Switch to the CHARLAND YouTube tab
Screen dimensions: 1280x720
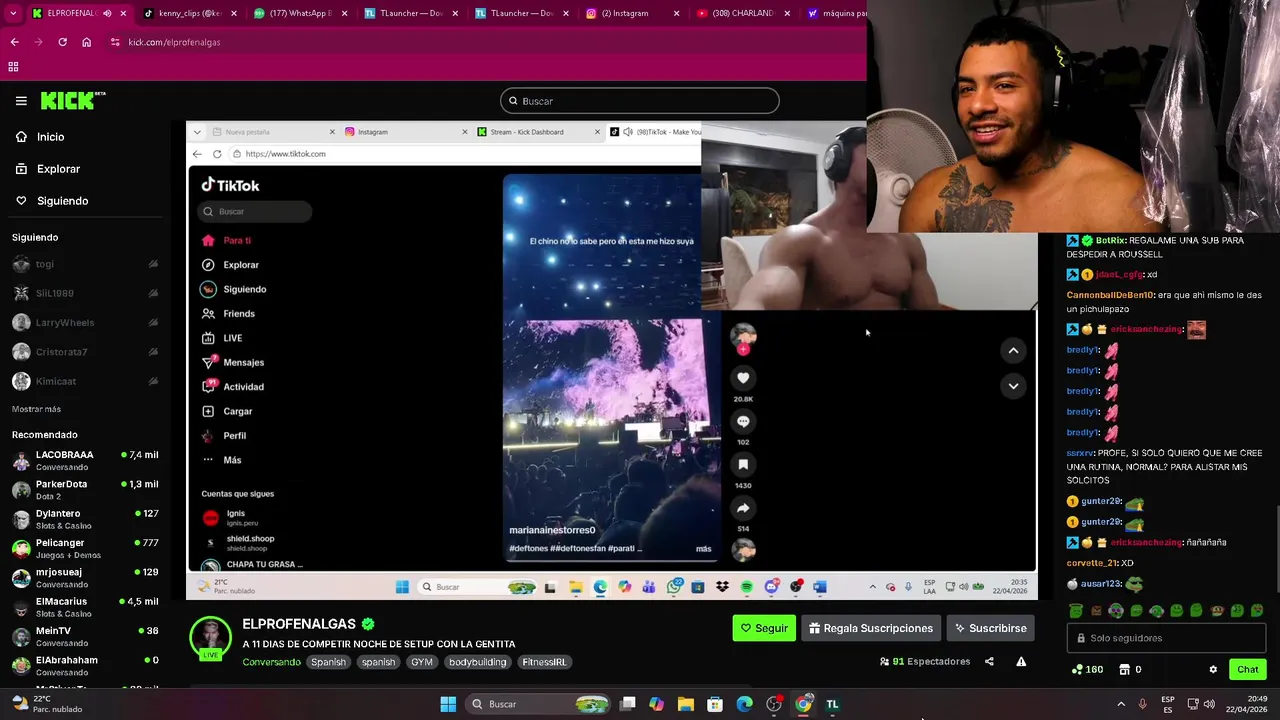click(x=740, y=13)
